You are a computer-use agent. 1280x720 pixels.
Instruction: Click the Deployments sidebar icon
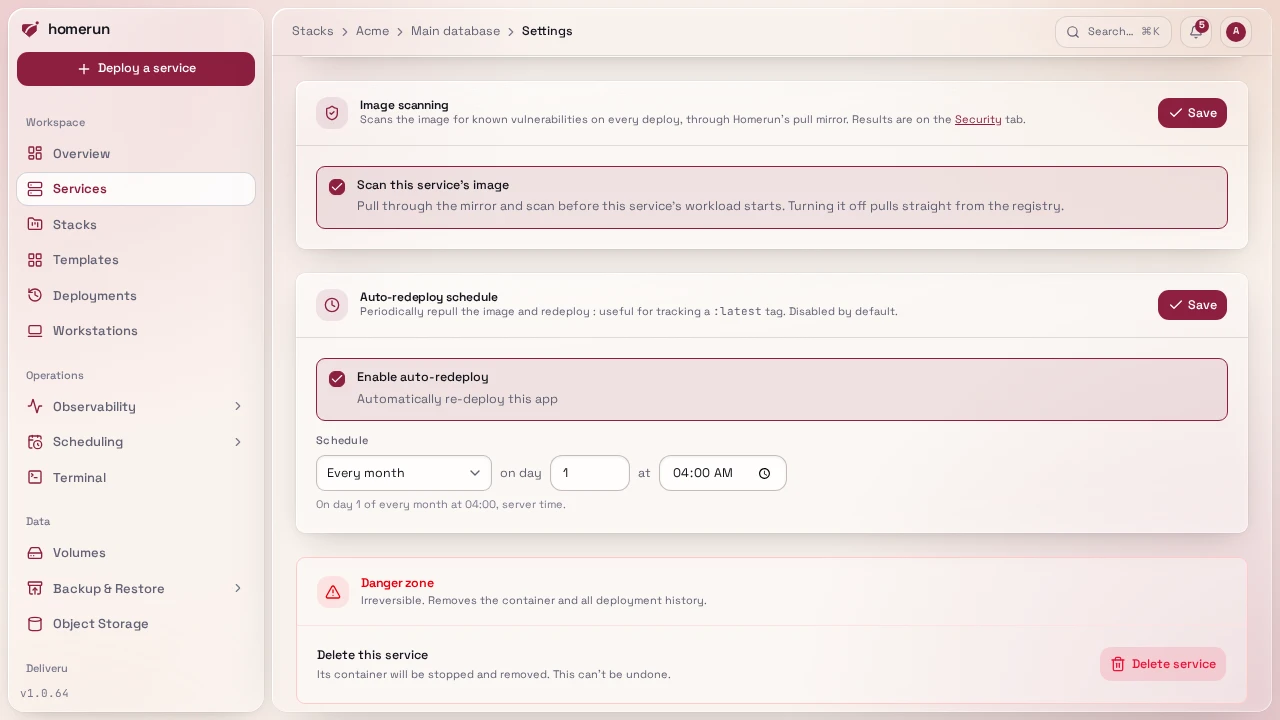coord(35,295)
